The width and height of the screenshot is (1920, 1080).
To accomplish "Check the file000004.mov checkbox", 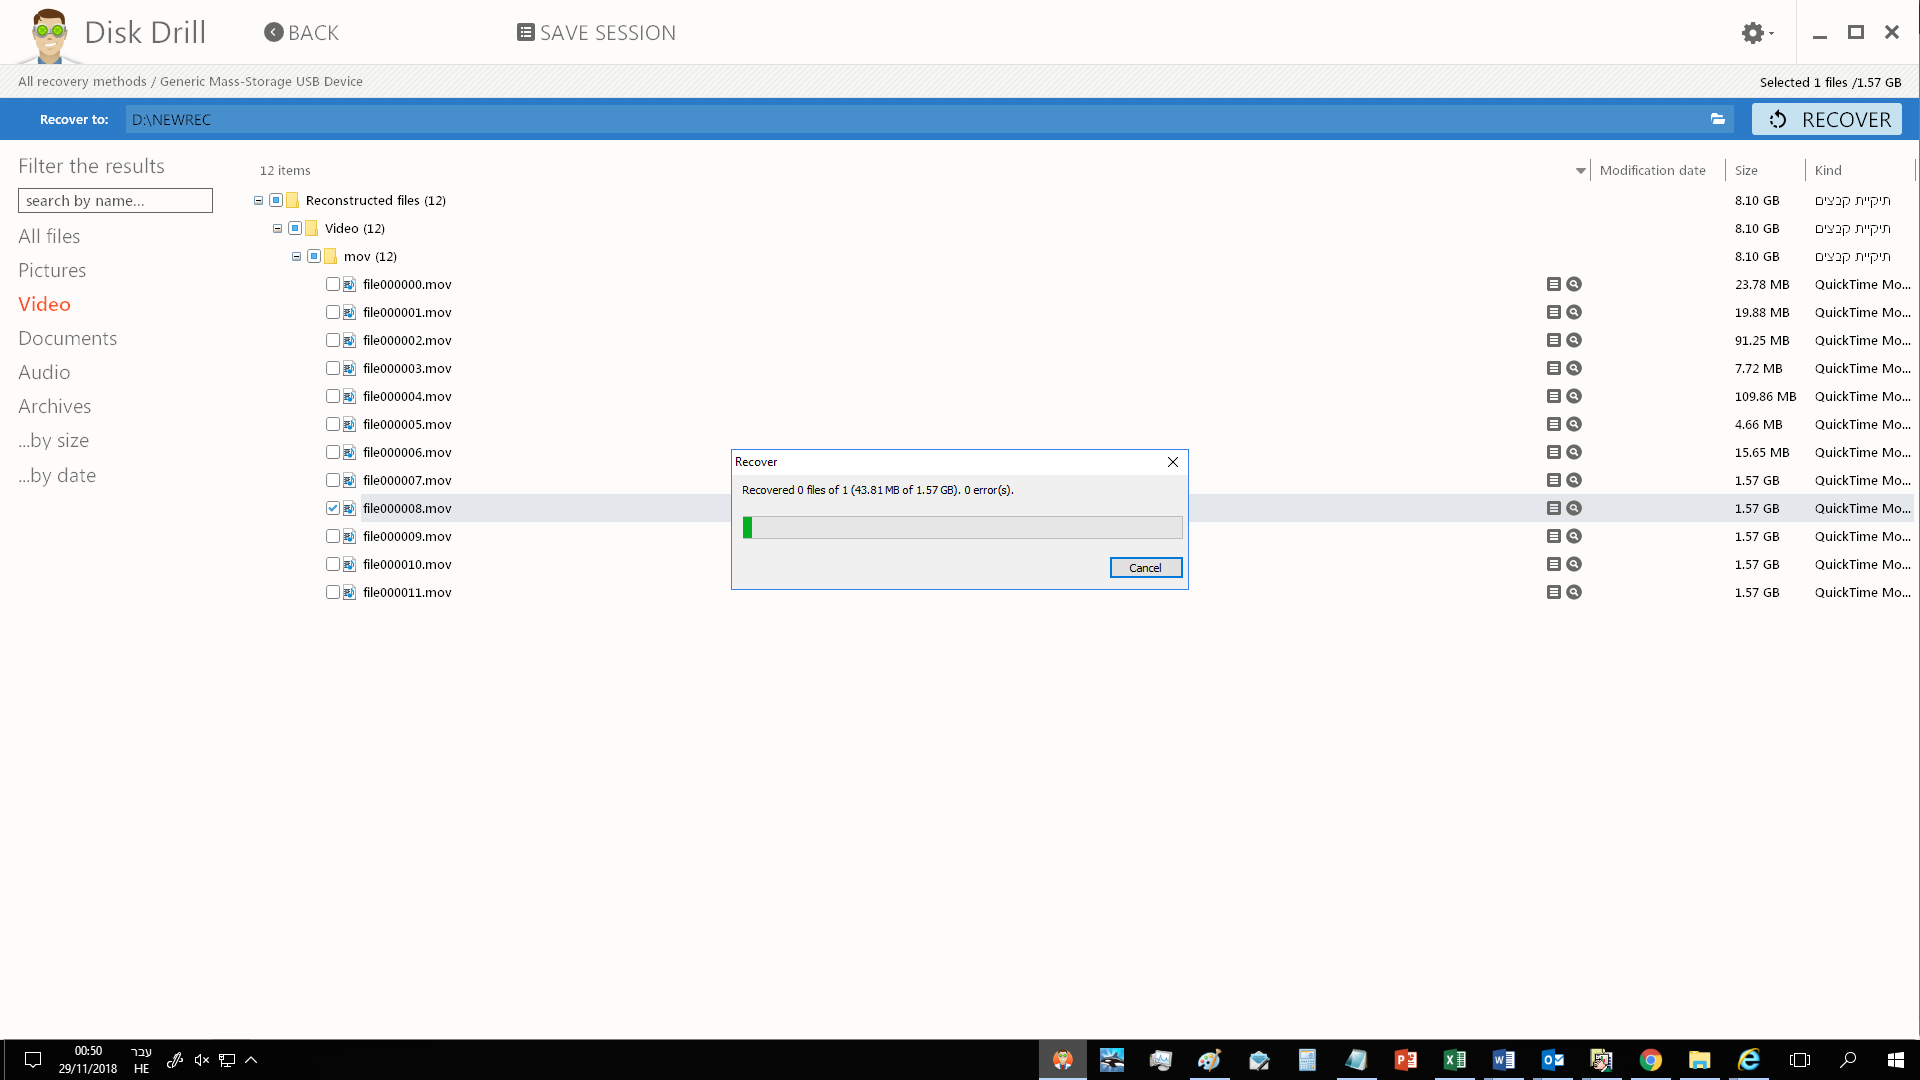I will click(333, 396).
